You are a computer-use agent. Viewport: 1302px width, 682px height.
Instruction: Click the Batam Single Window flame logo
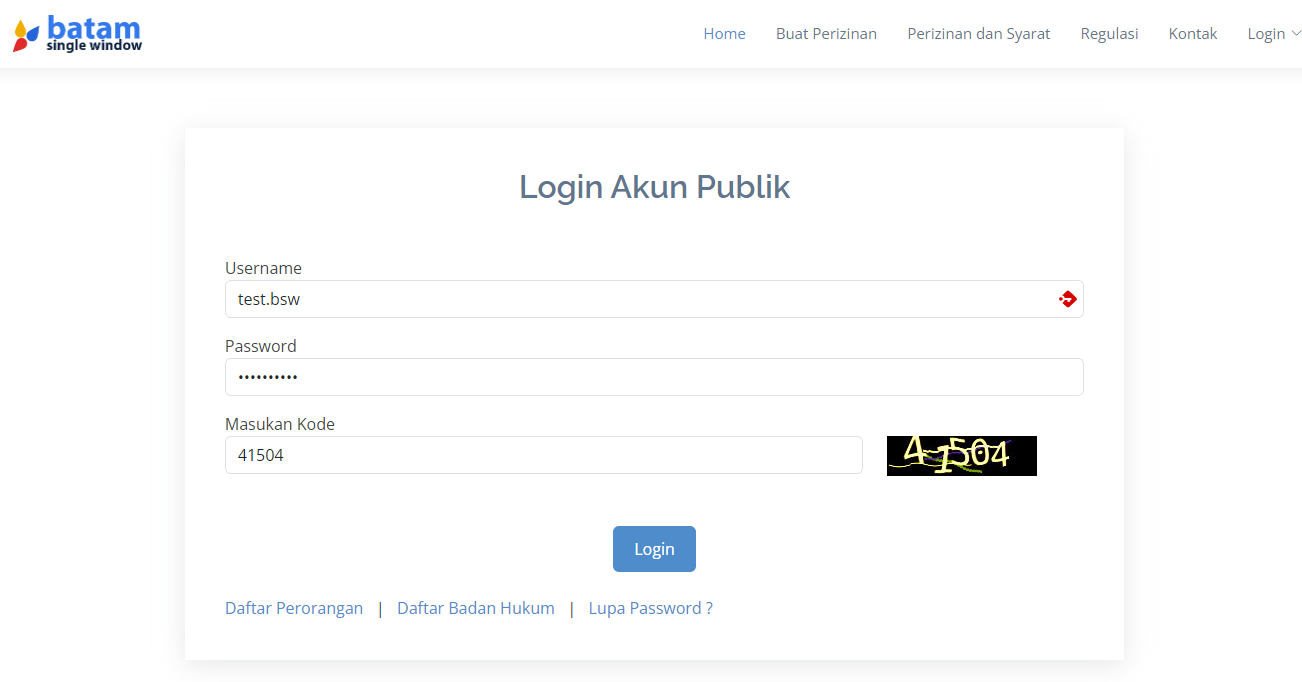(x=26, y=35)
